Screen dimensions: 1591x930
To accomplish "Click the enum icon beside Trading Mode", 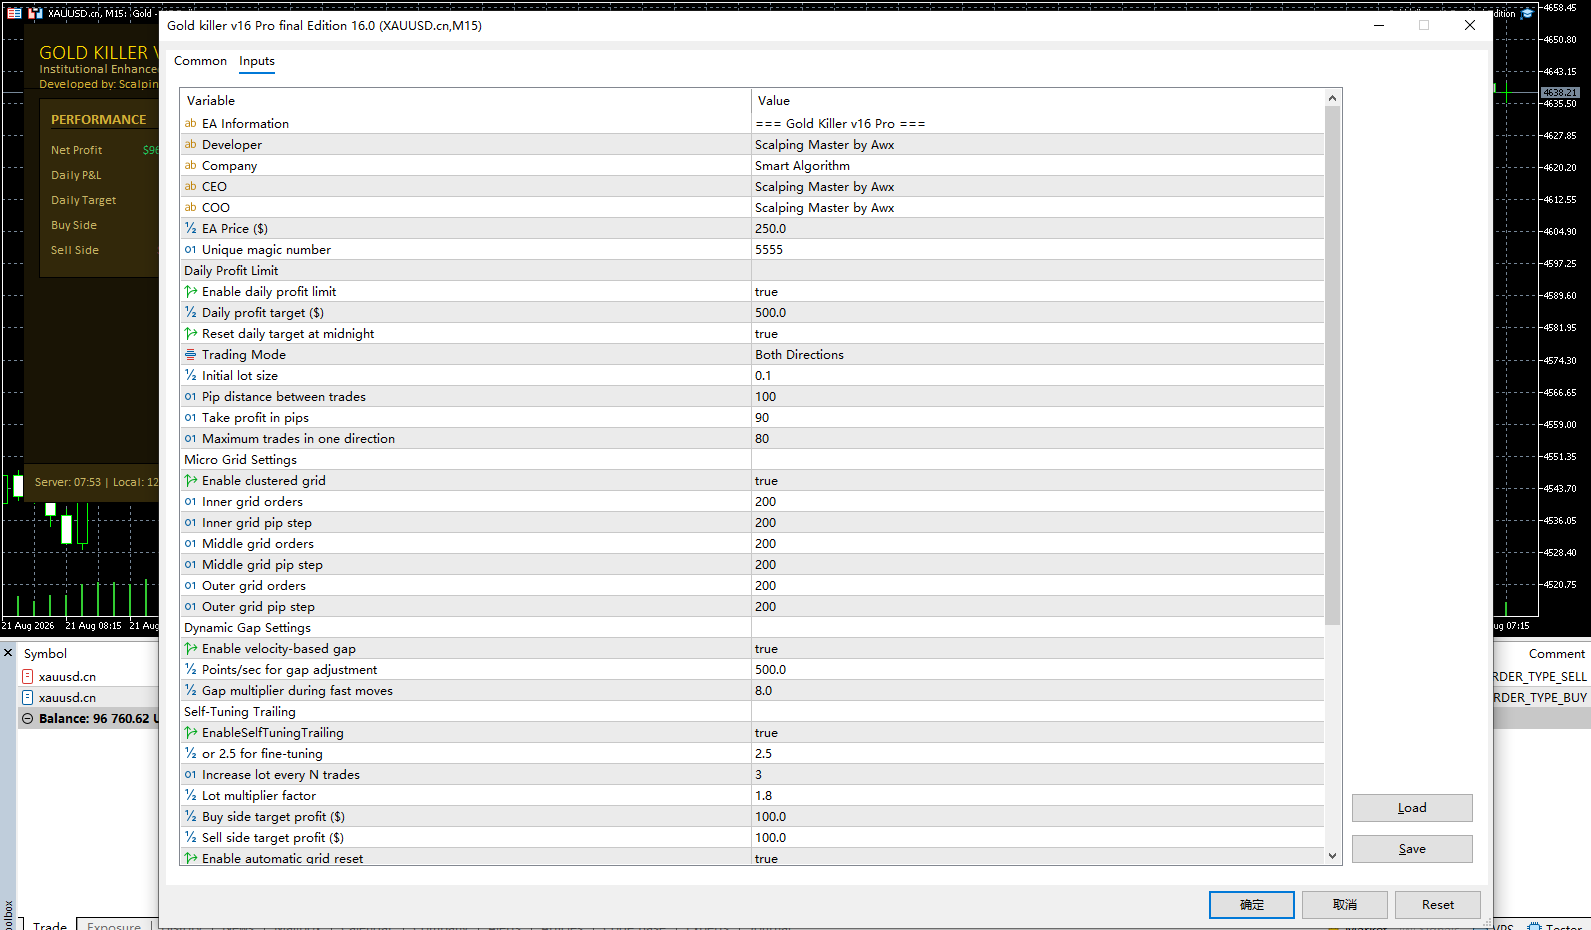I will click(190, 355).
